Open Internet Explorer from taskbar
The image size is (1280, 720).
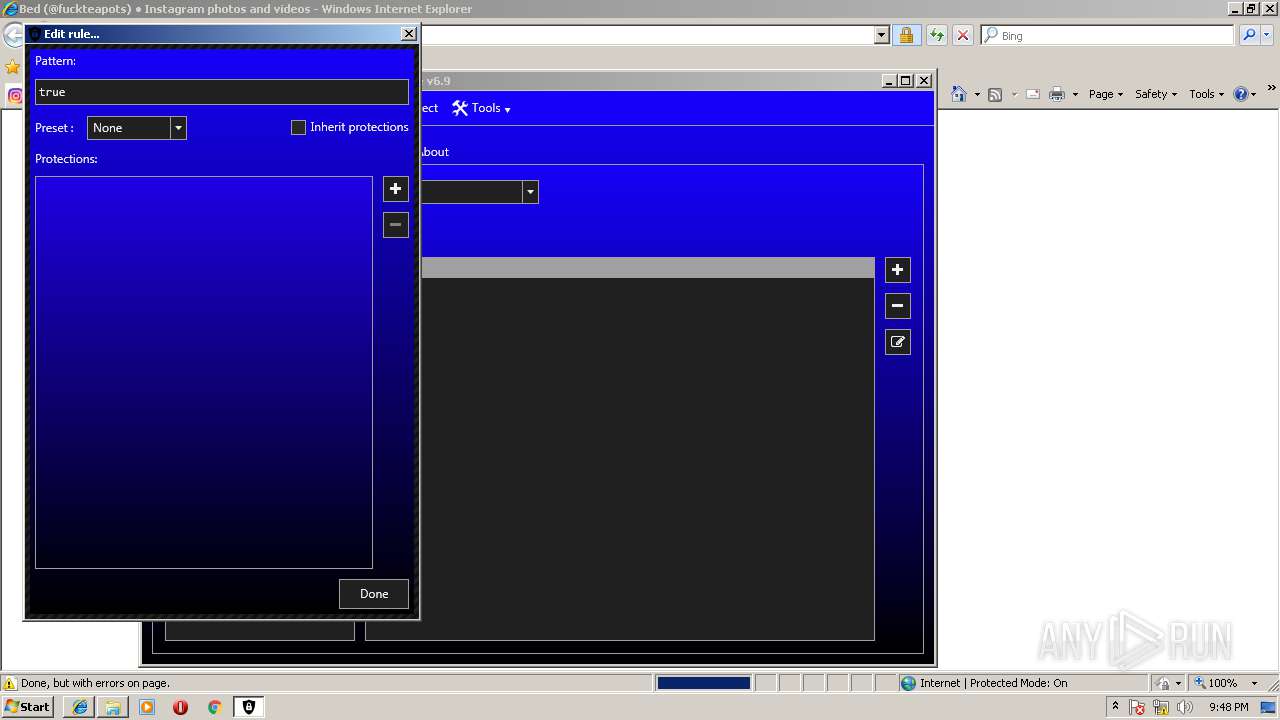79,707
